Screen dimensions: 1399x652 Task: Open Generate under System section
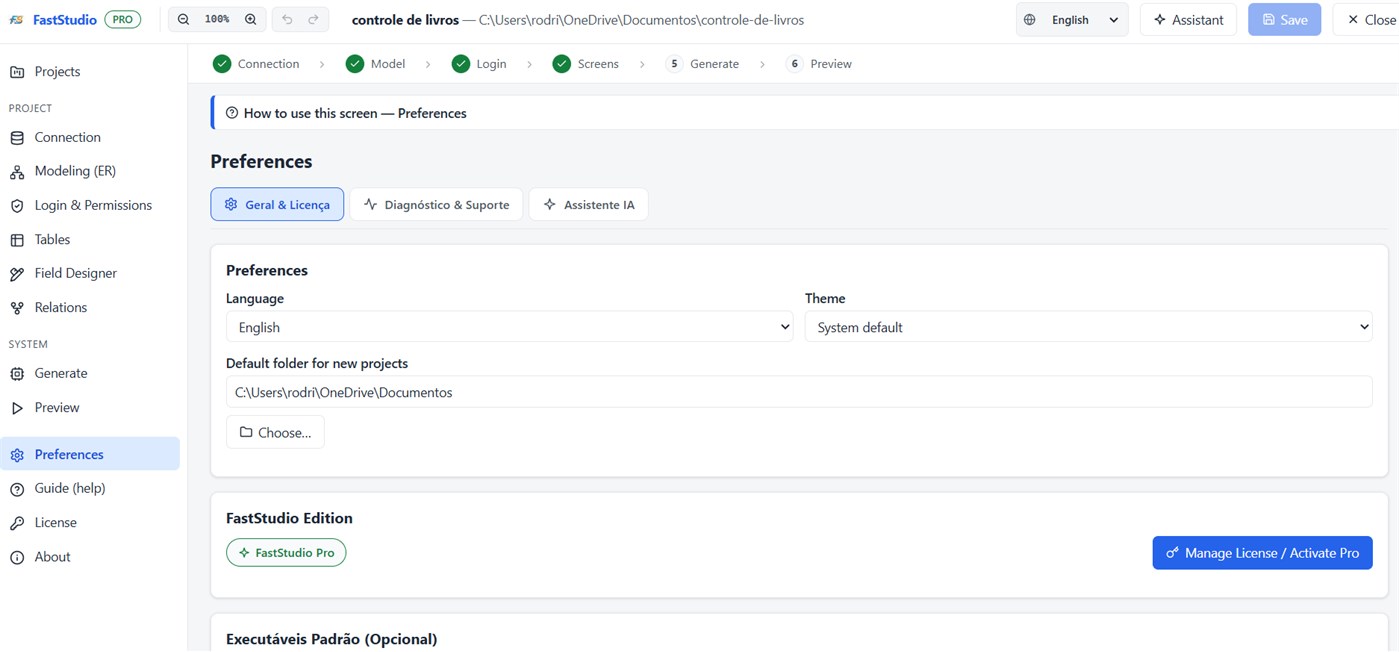pos(90,373)
